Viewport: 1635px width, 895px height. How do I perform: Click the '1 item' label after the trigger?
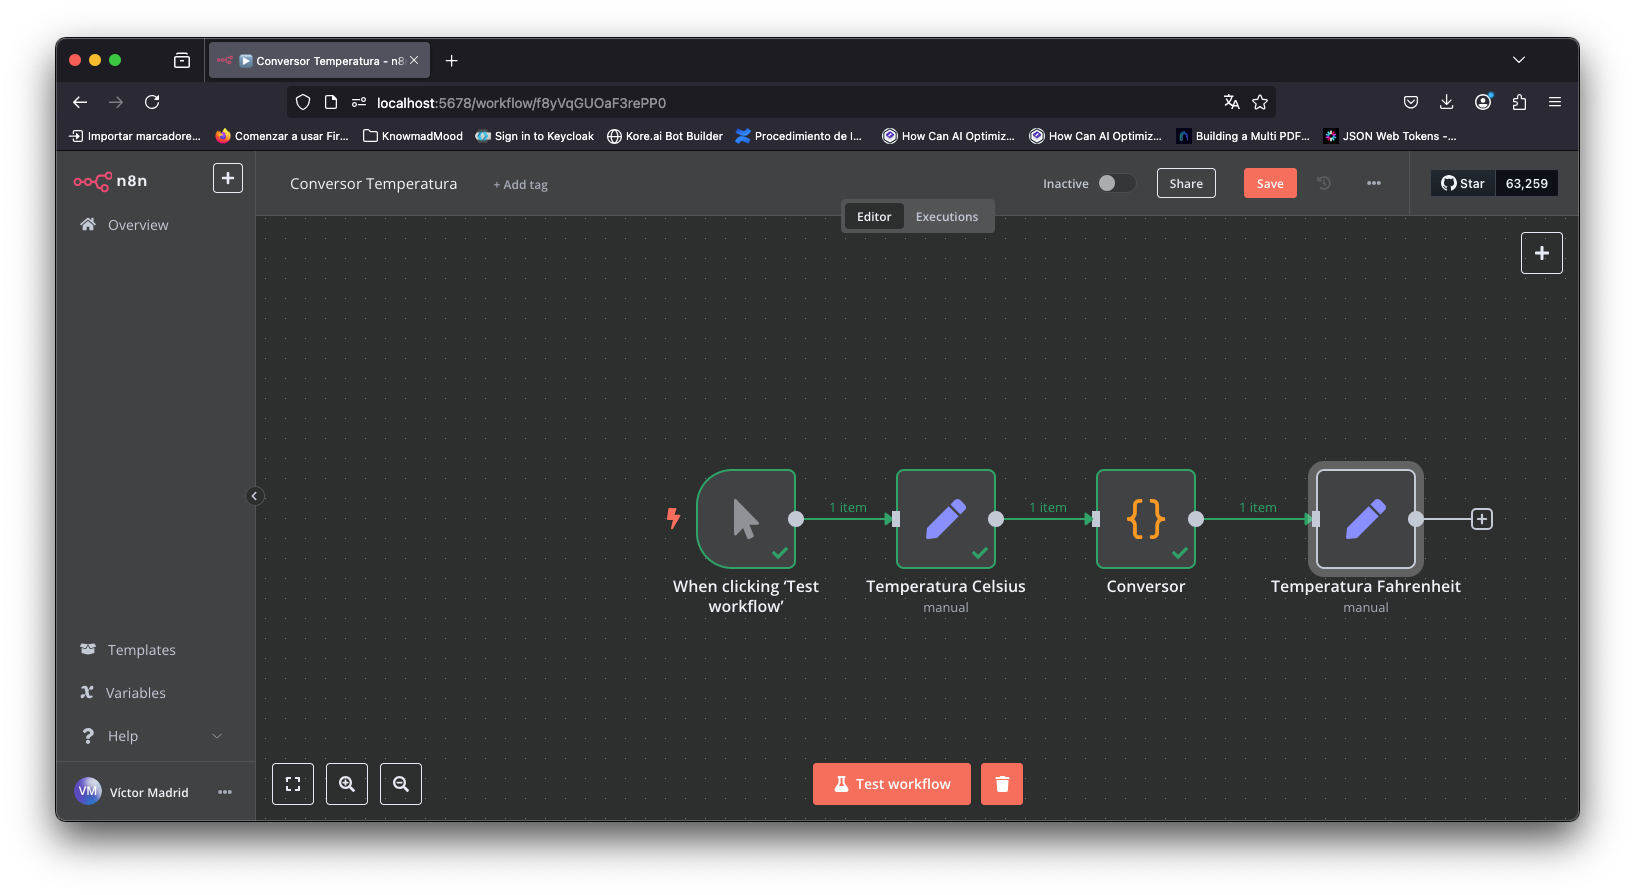848,508
